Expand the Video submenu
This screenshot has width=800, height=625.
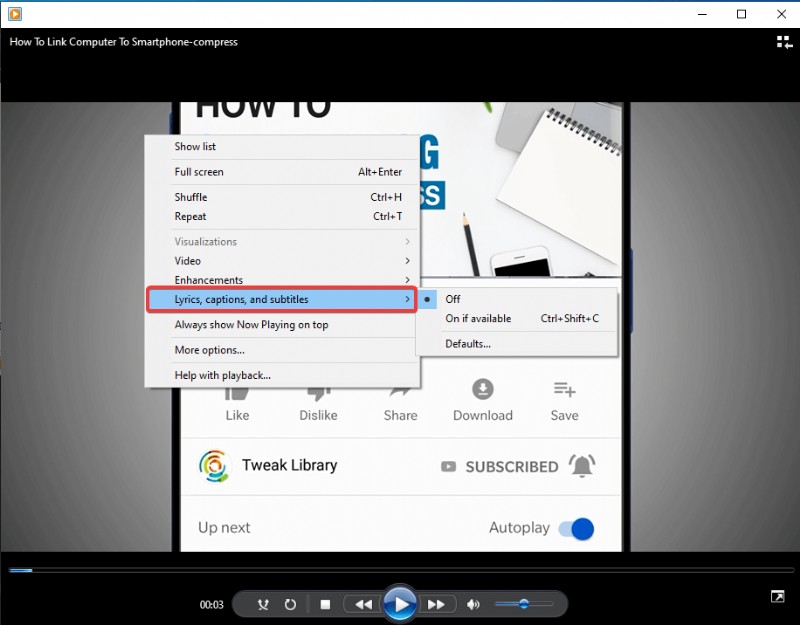tap(190, 260)
